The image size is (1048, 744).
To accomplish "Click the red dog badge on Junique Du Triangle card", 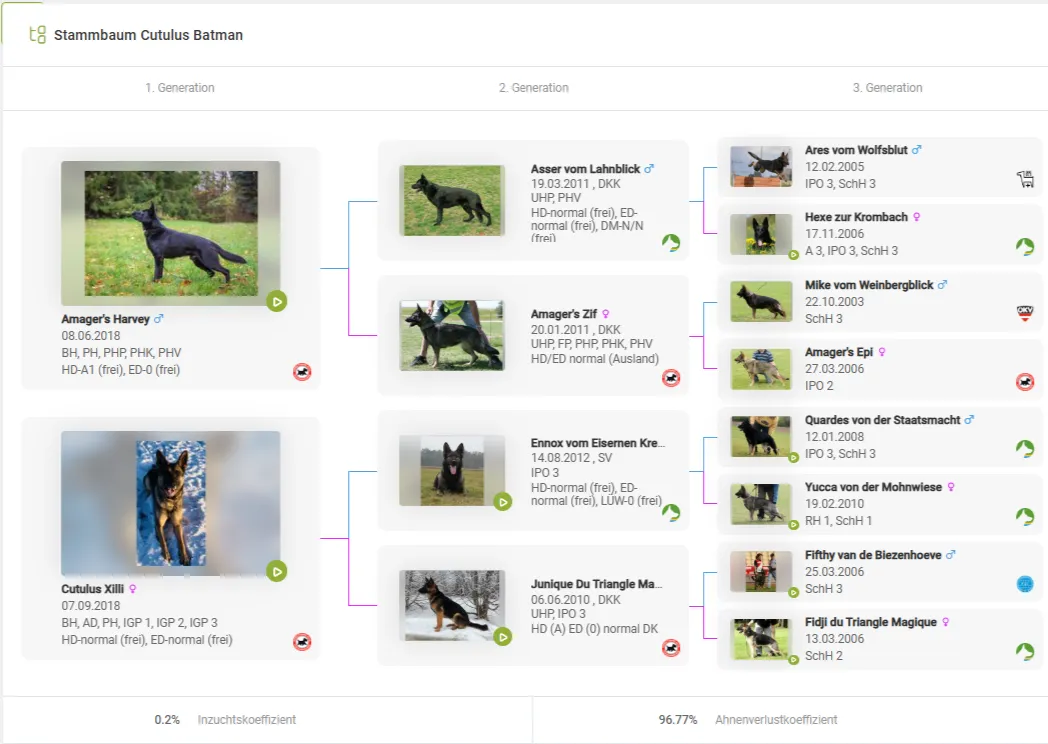I will pos(671,648).
